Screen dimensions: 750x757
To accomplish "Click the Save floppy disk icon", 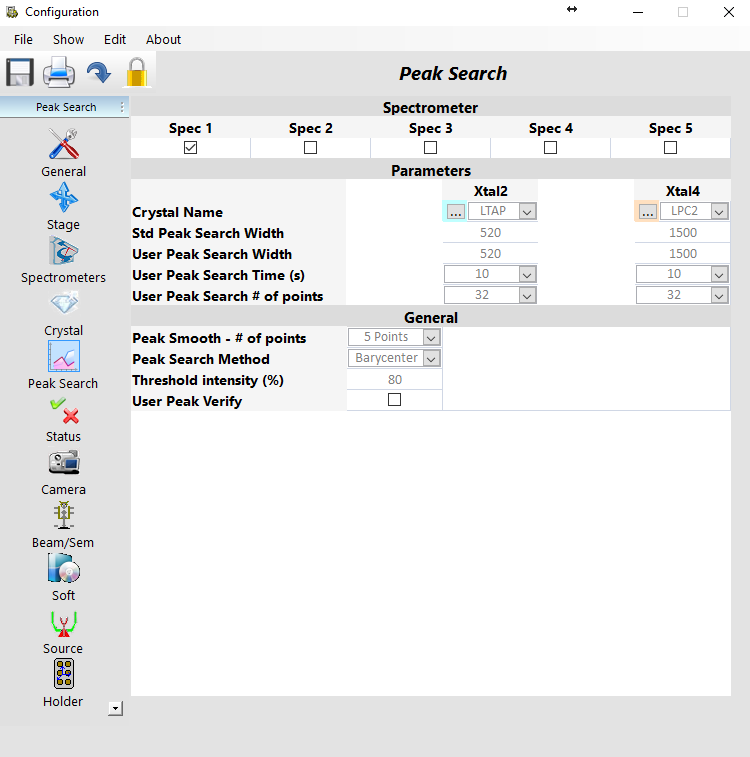I will 20,73.
